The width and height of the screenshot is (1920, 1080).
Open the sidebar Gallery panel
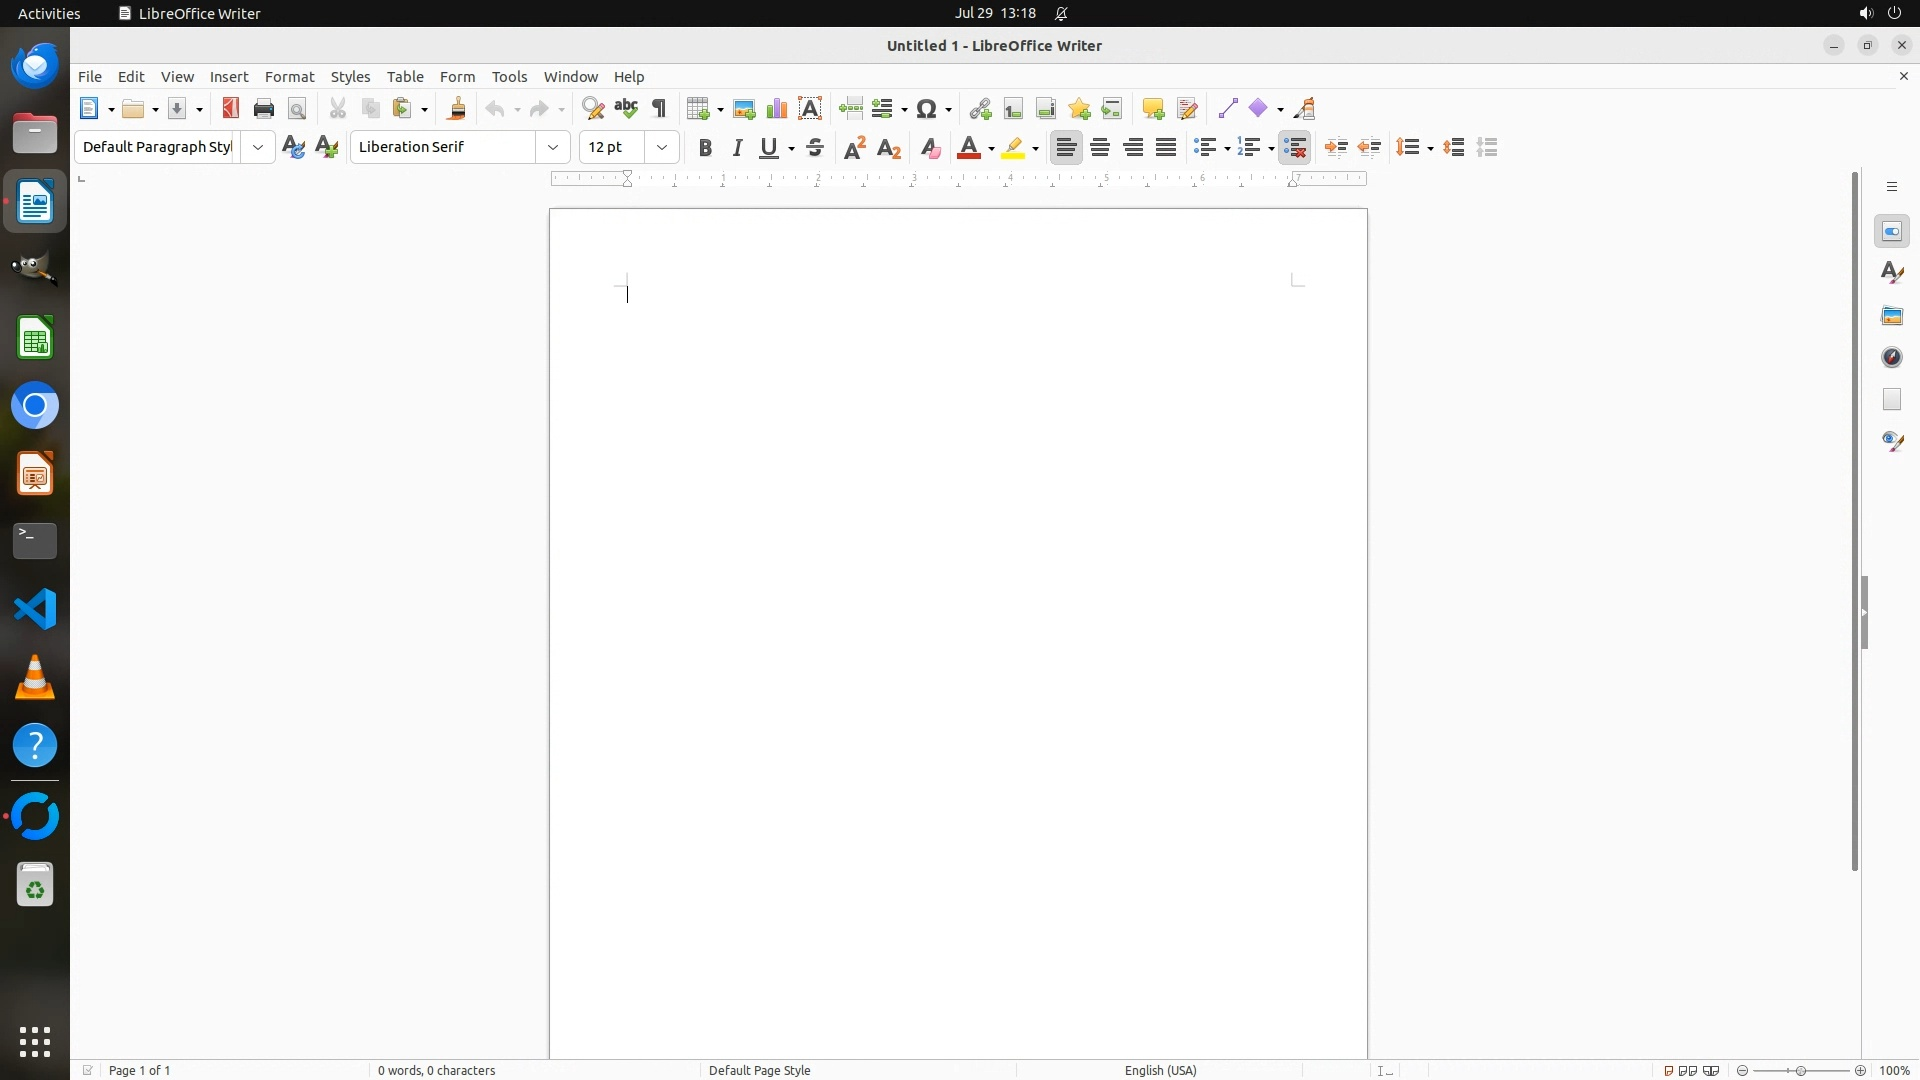1892,316
